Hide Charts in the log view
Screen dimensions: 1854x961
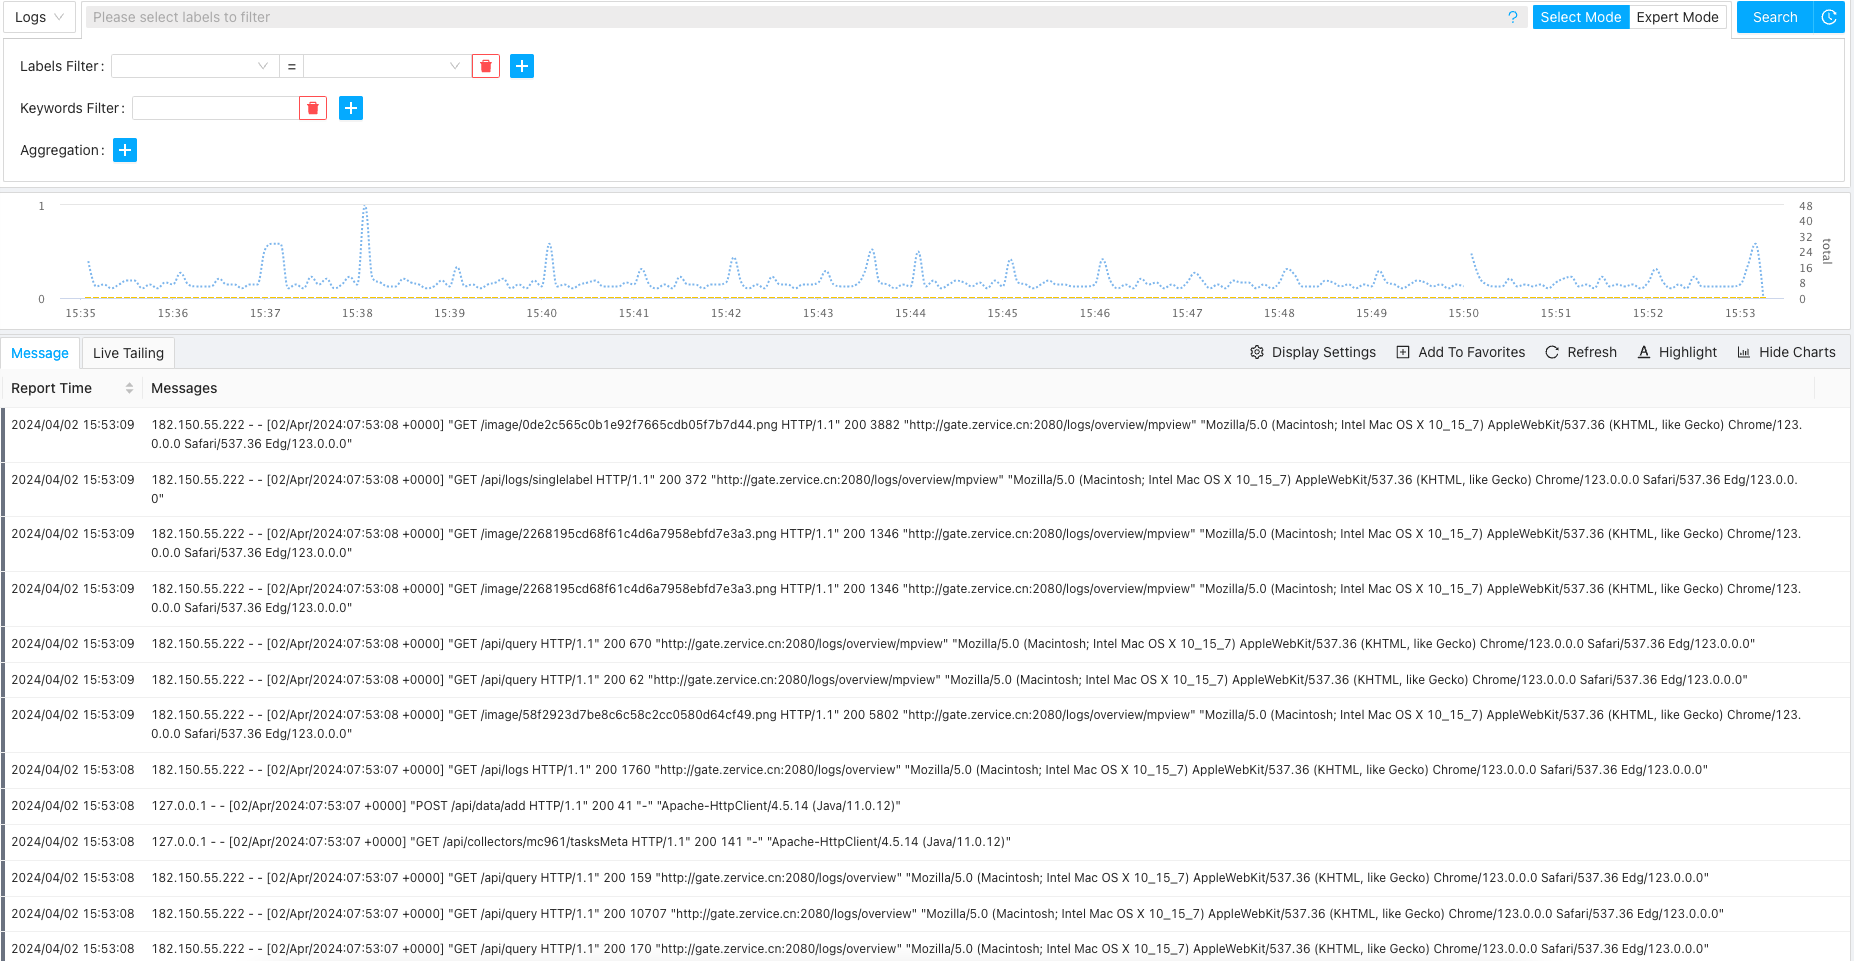pos(1786,352)
